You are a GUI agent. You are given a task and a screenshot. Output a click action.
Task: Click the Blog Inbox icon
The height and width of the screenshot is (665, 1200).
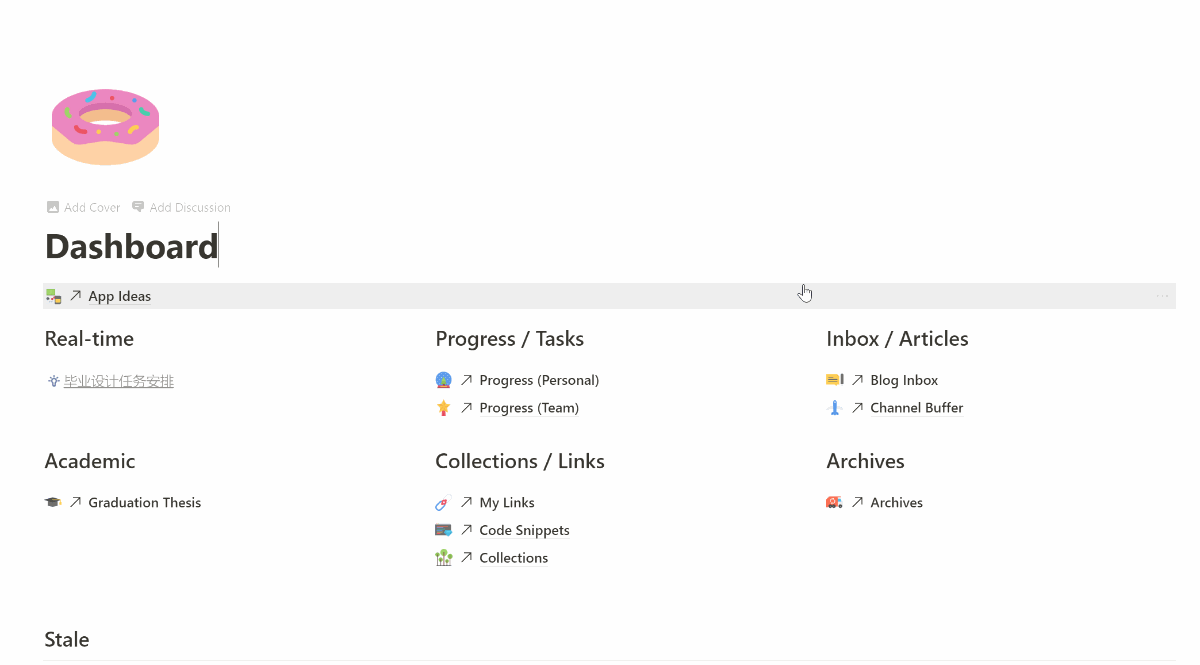[835, 380]
